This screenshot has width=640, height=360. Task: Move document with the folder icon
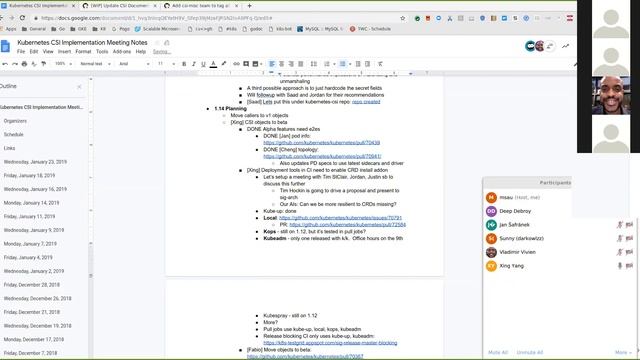pyautogui.click(x=167, y=43)
